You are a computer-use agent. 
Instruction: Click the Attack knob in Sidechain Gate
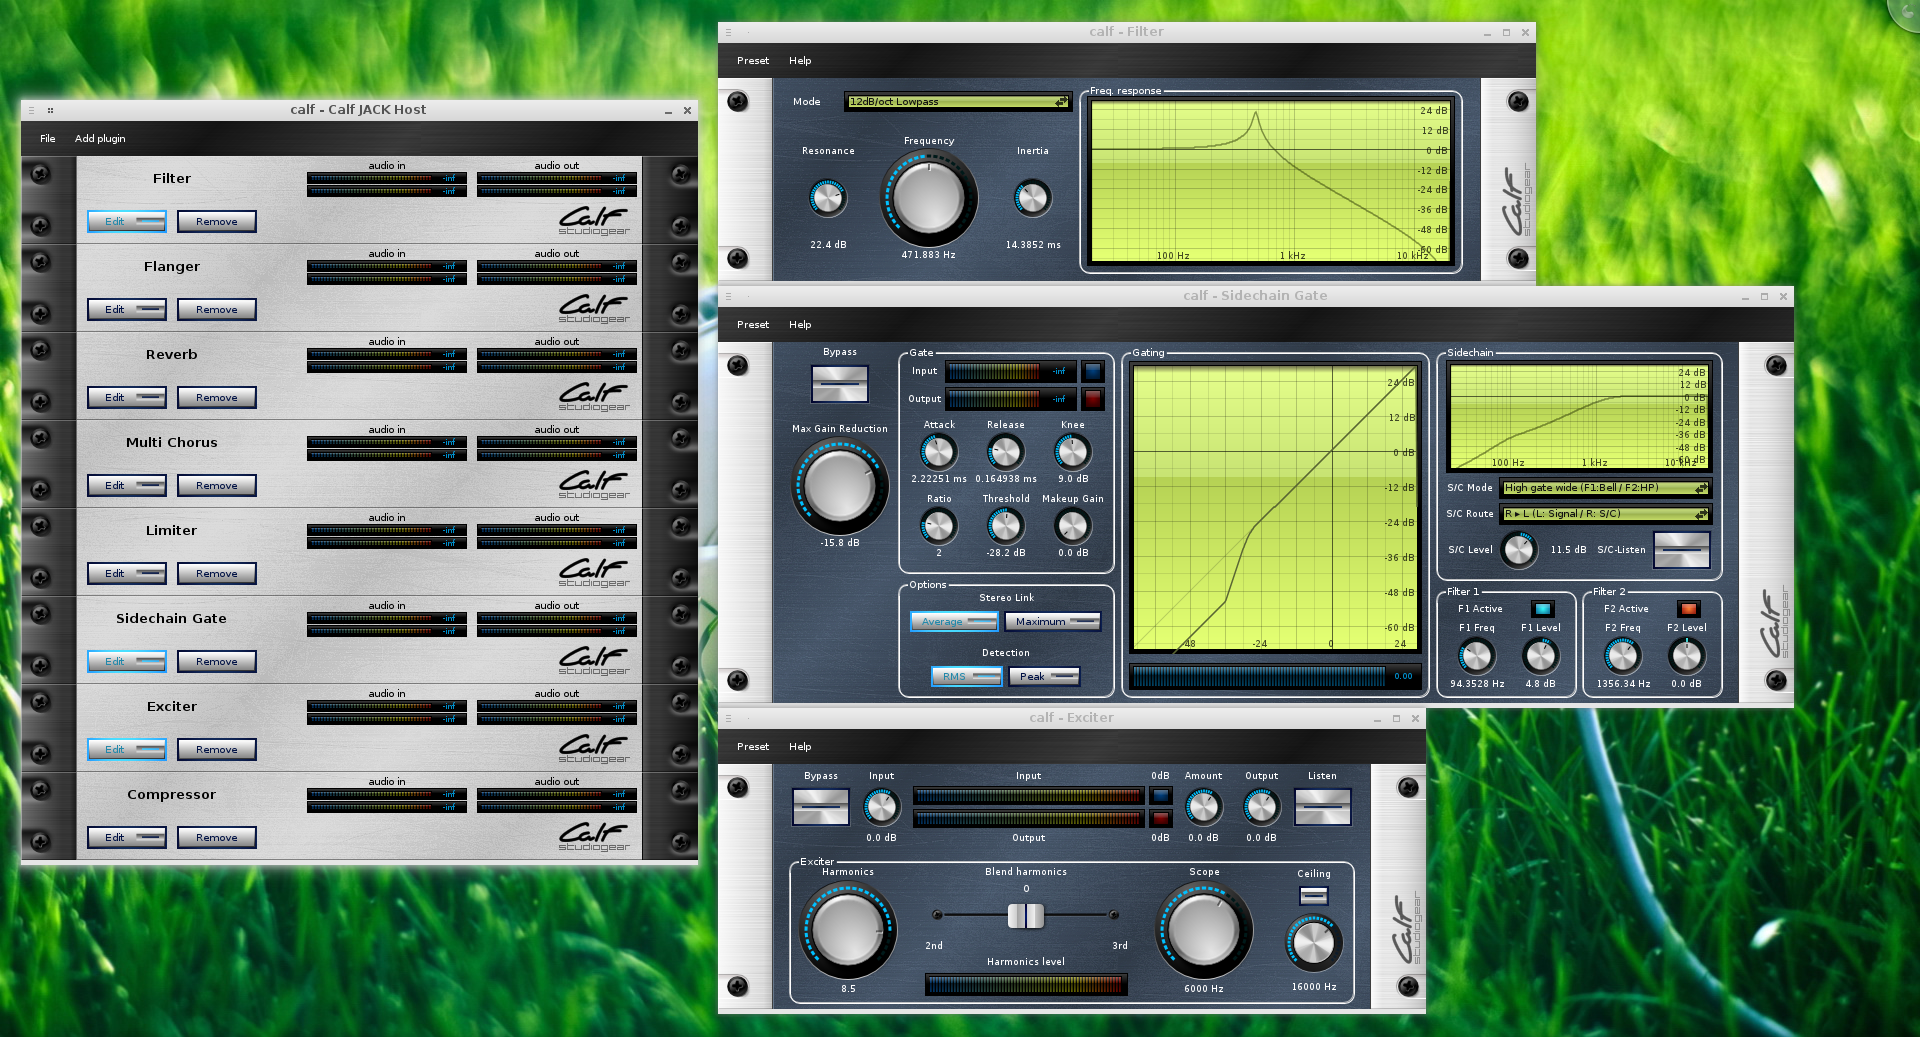[x=938, y=453]
